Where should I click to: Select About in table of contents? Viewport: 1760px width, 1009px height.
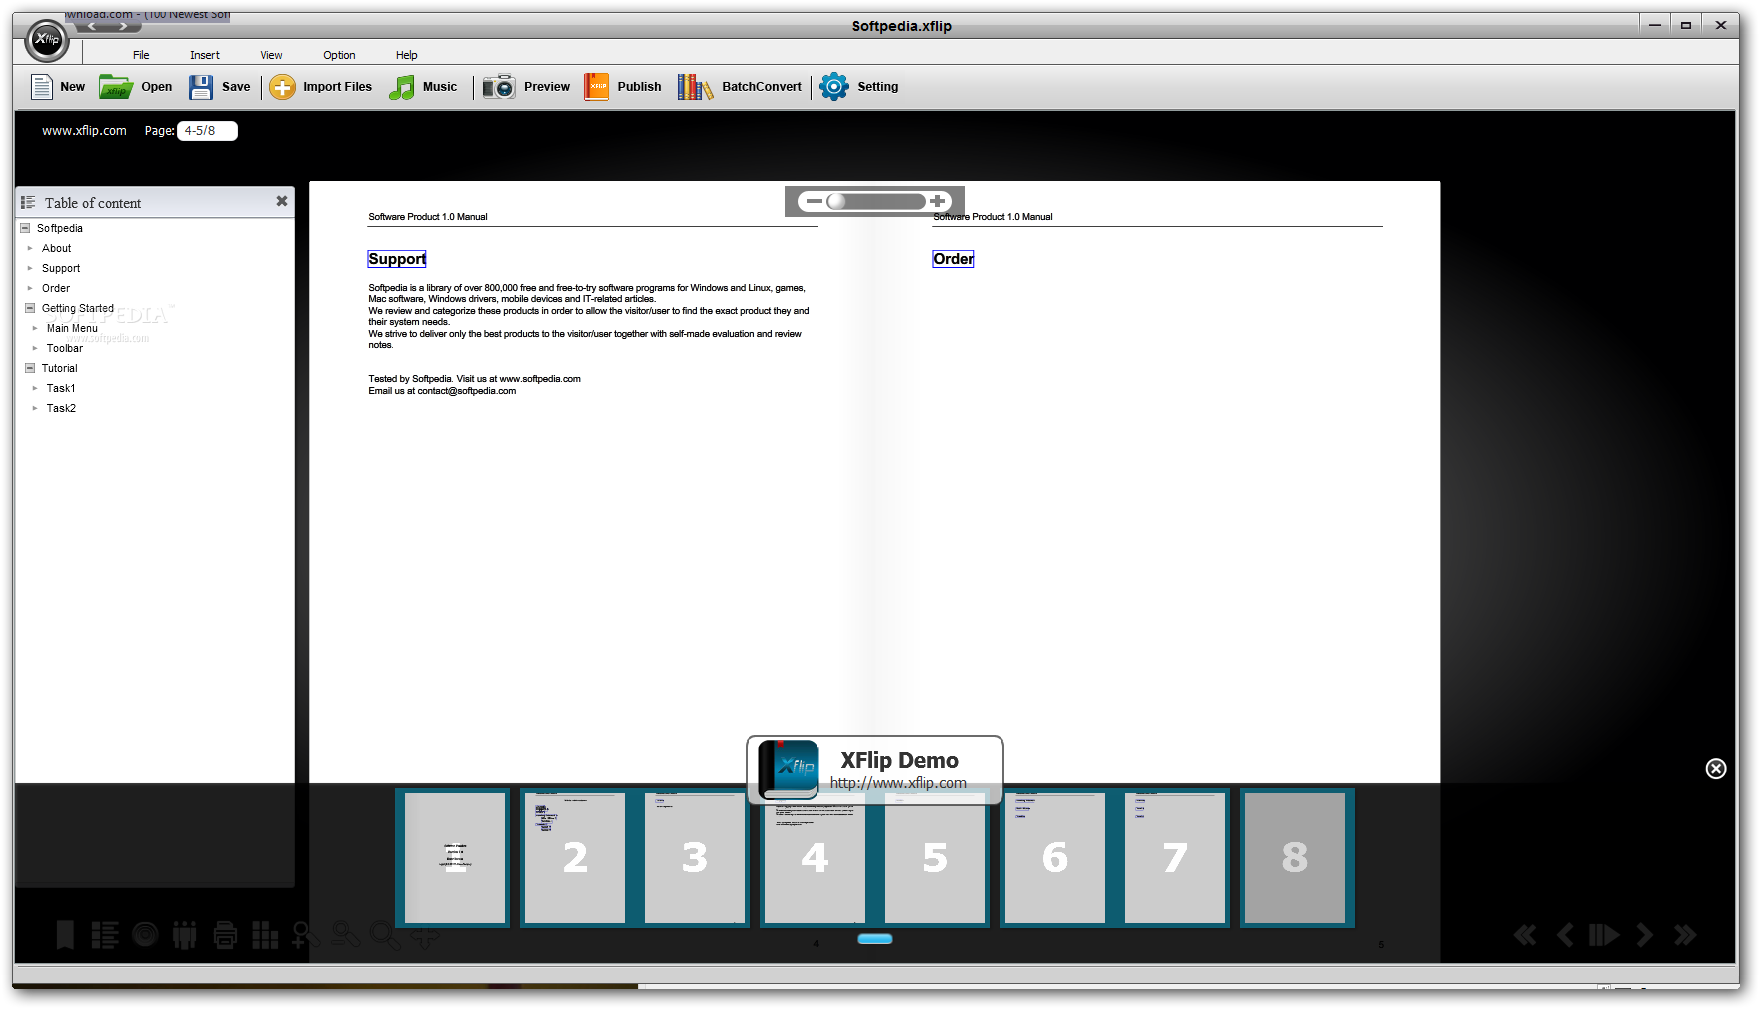57,248
